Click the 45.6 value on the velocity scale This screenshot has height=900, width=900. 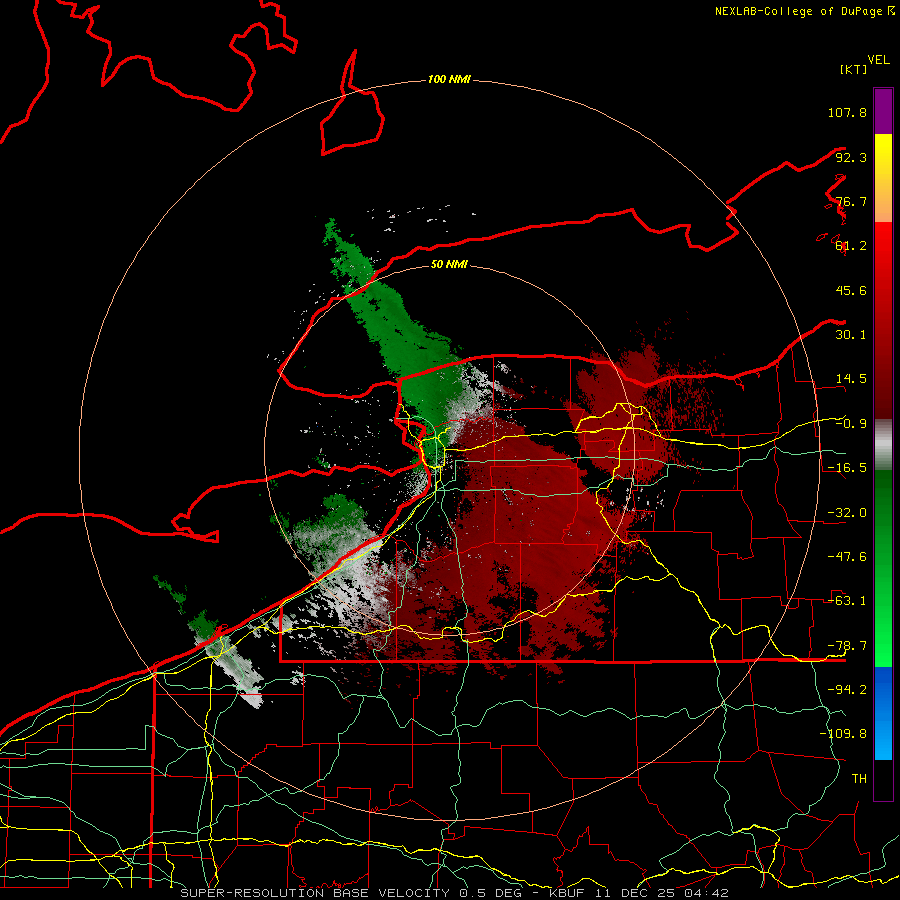pos(851,290)
